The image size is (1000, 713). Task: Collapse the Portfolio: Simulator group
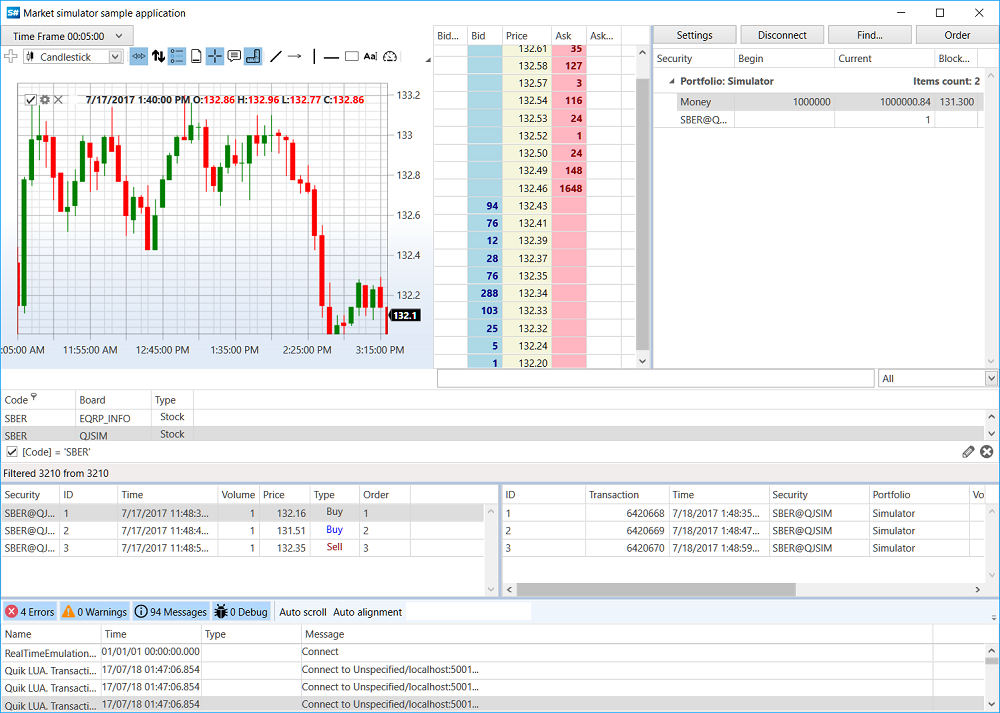click(x=671, y=82)
